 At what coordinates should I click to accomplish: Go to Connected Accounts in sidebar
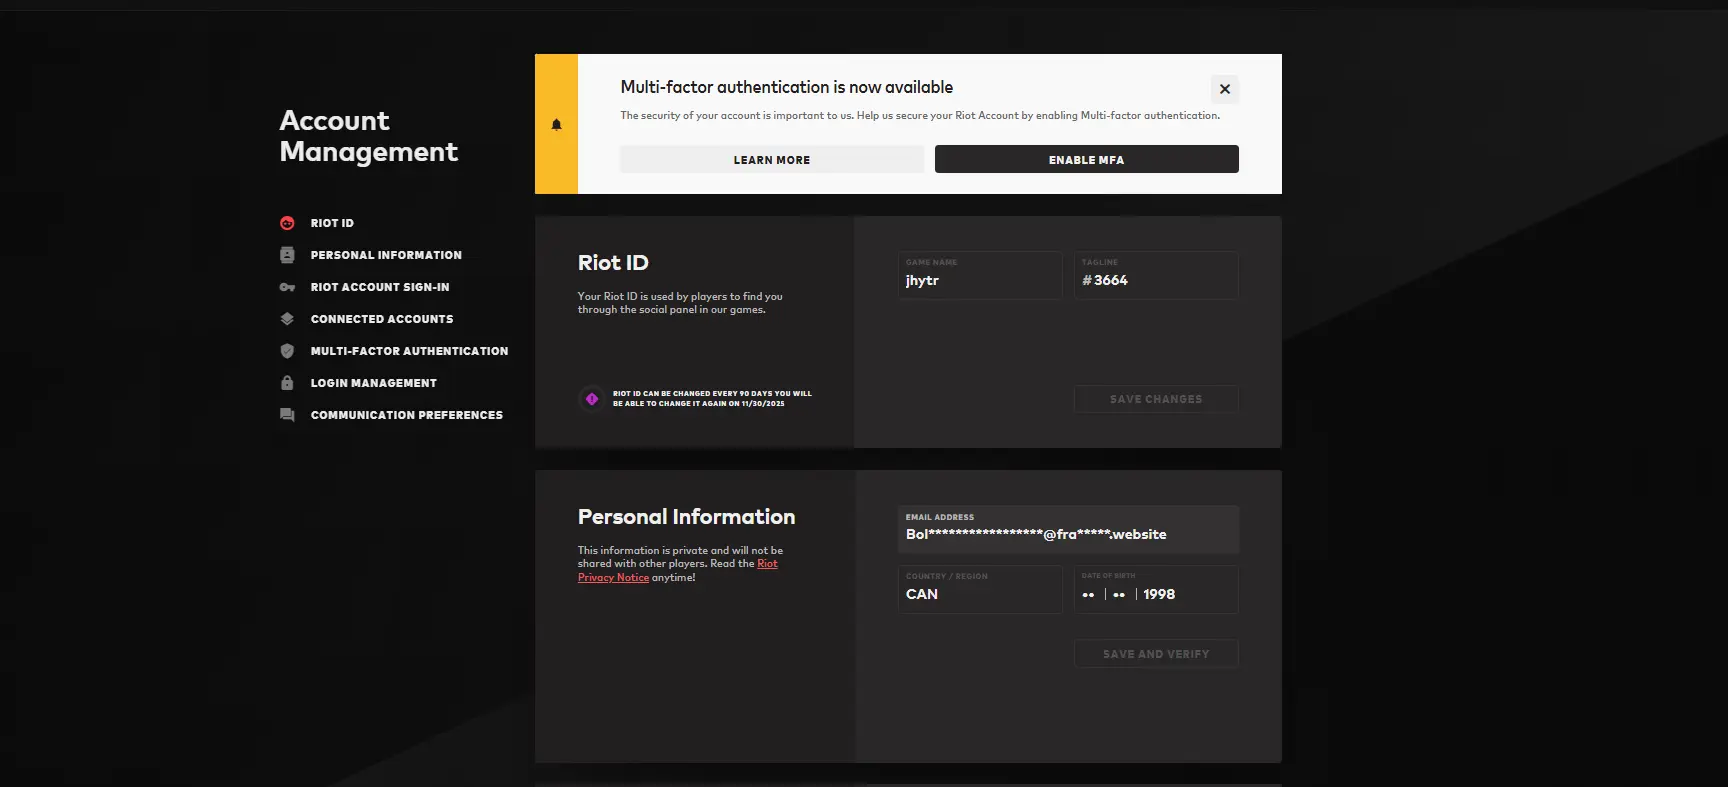[381, 319]
